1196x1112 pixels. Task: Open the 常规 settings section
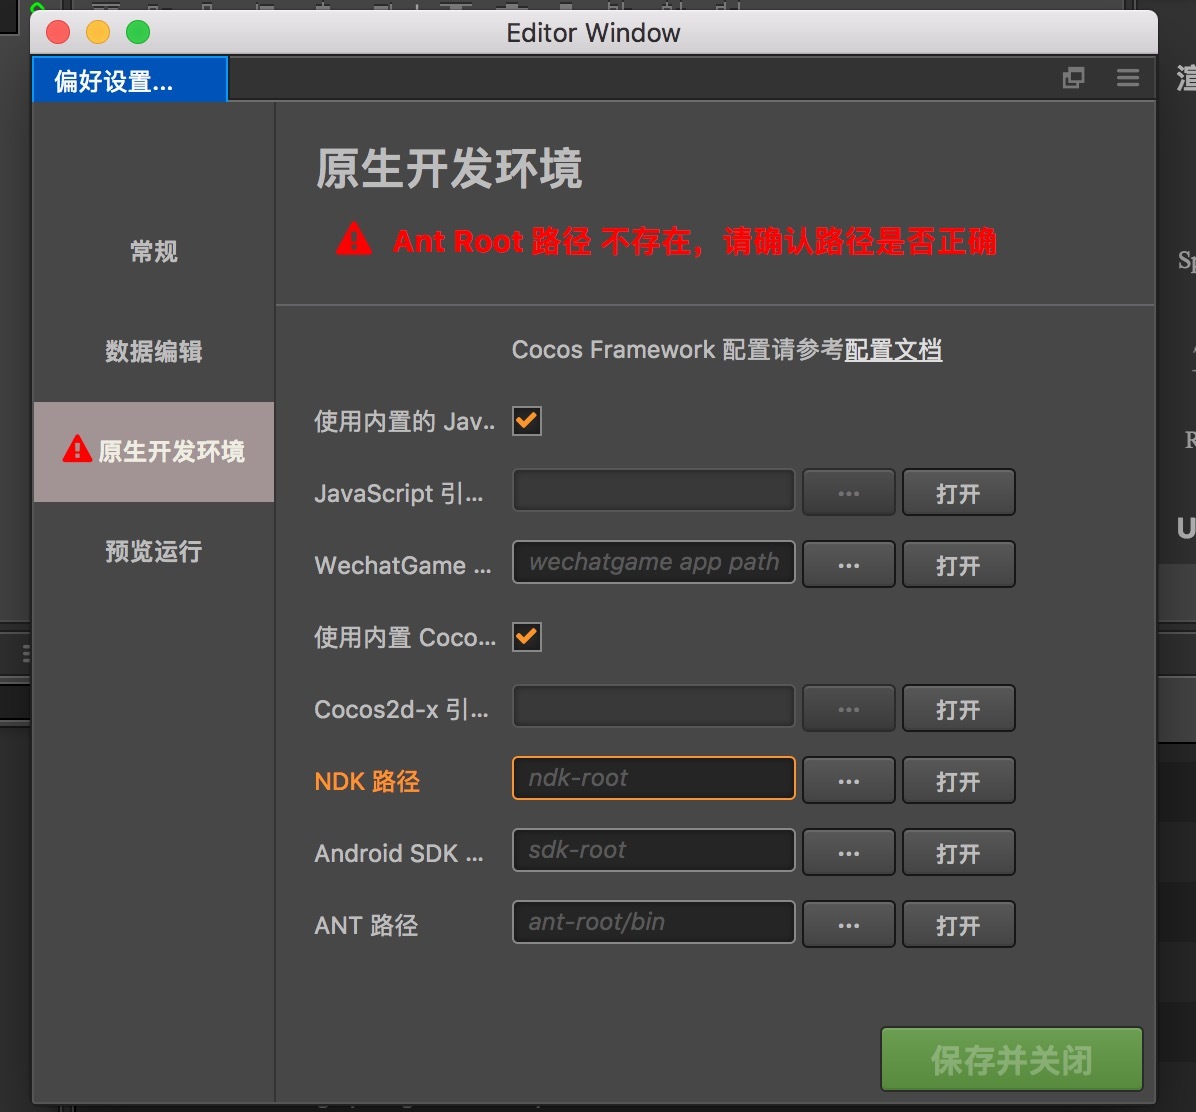tap(153, 251)
